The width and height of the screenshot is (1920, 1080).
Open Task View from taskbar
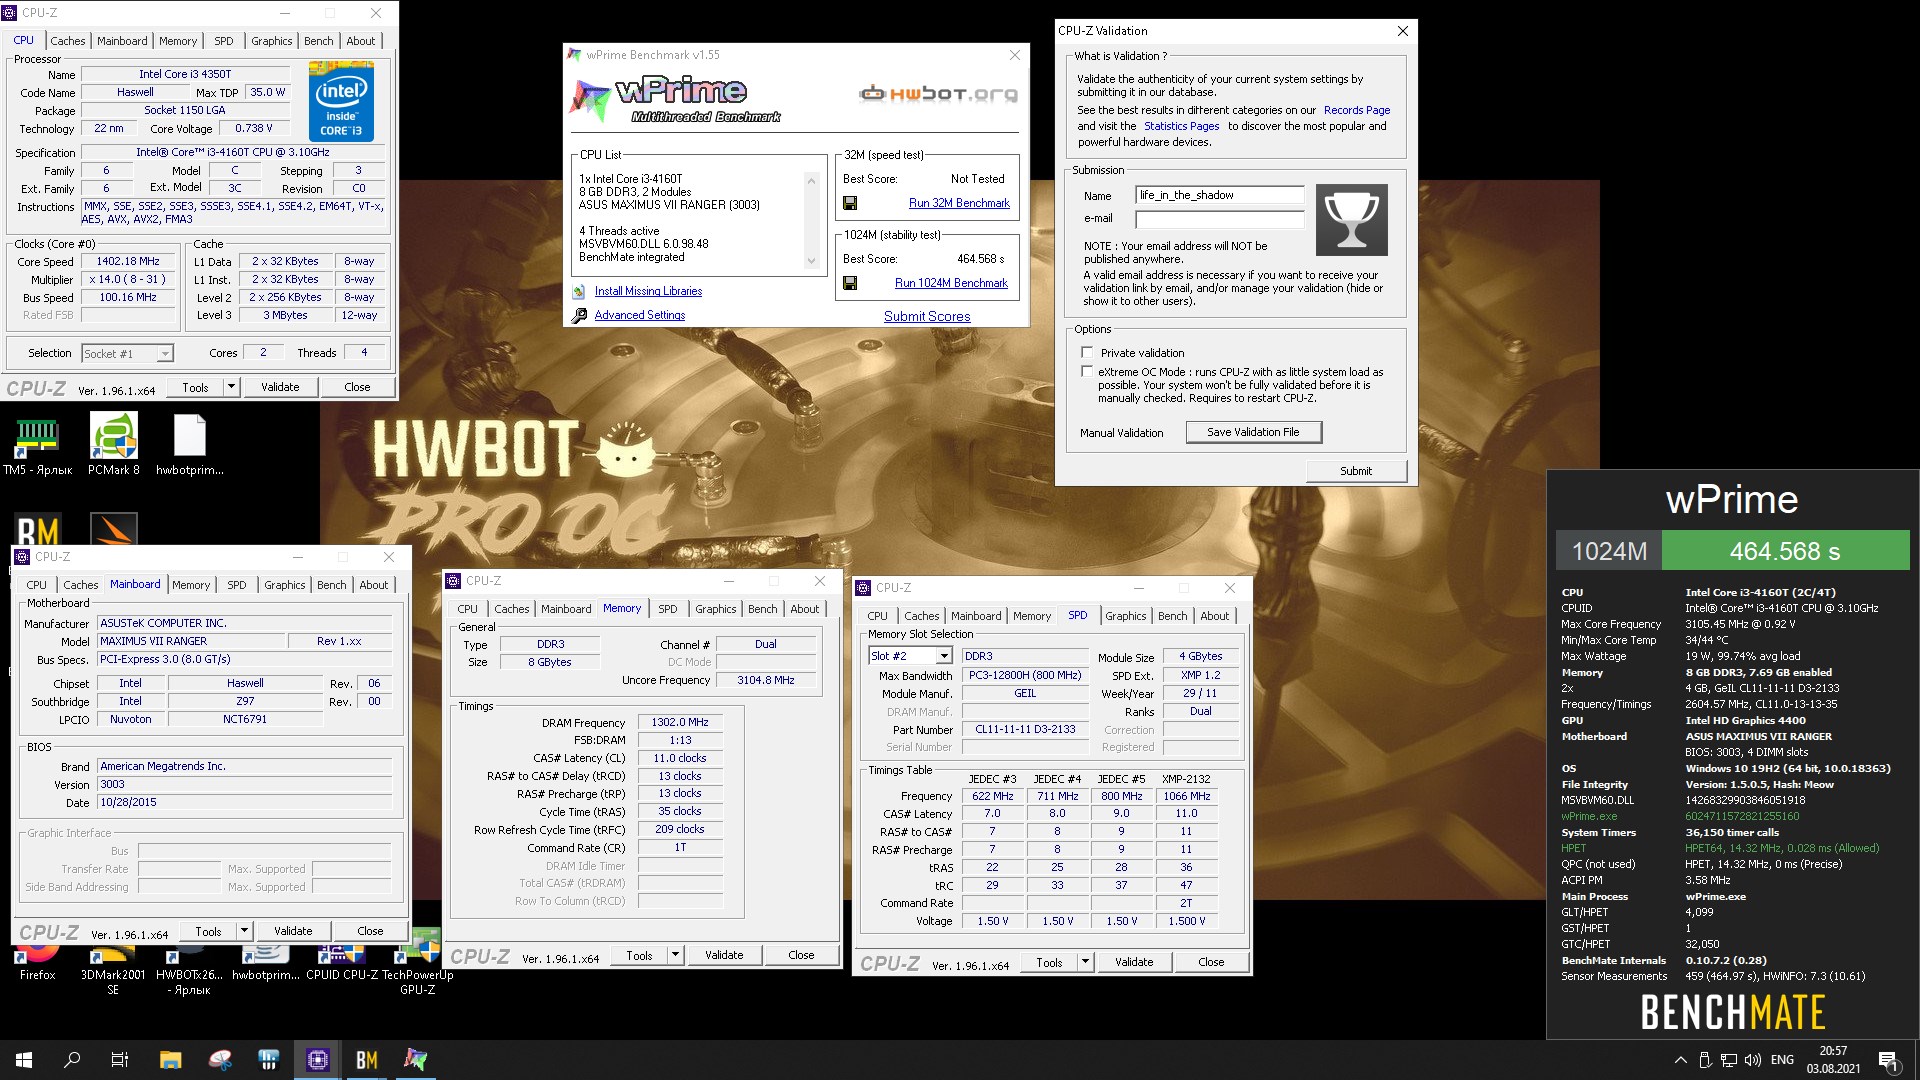[120, 1060]
